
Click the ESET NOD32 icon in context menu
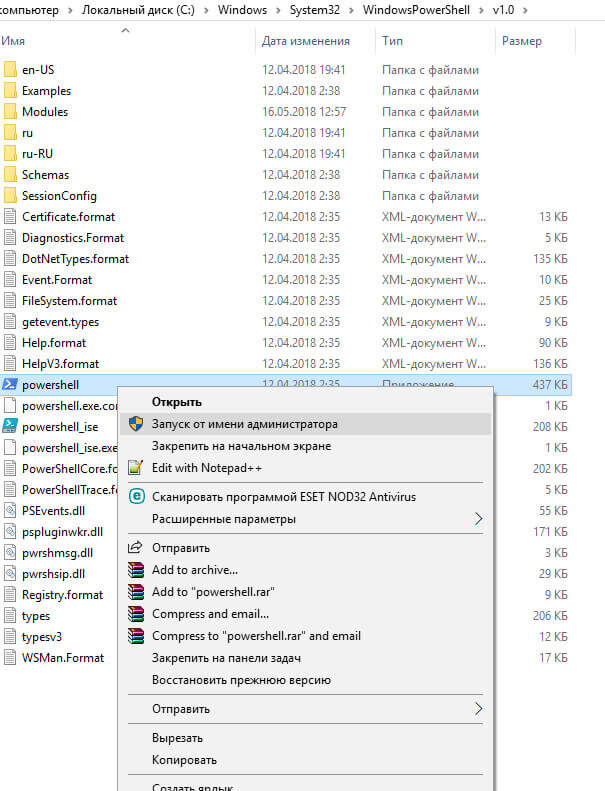point(136,496)
